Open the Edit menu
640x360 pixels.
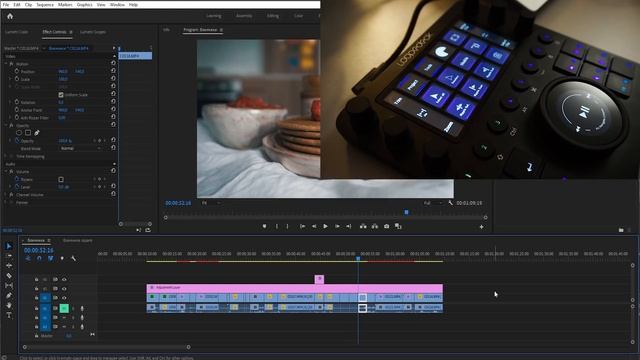(x=17, y=4)
